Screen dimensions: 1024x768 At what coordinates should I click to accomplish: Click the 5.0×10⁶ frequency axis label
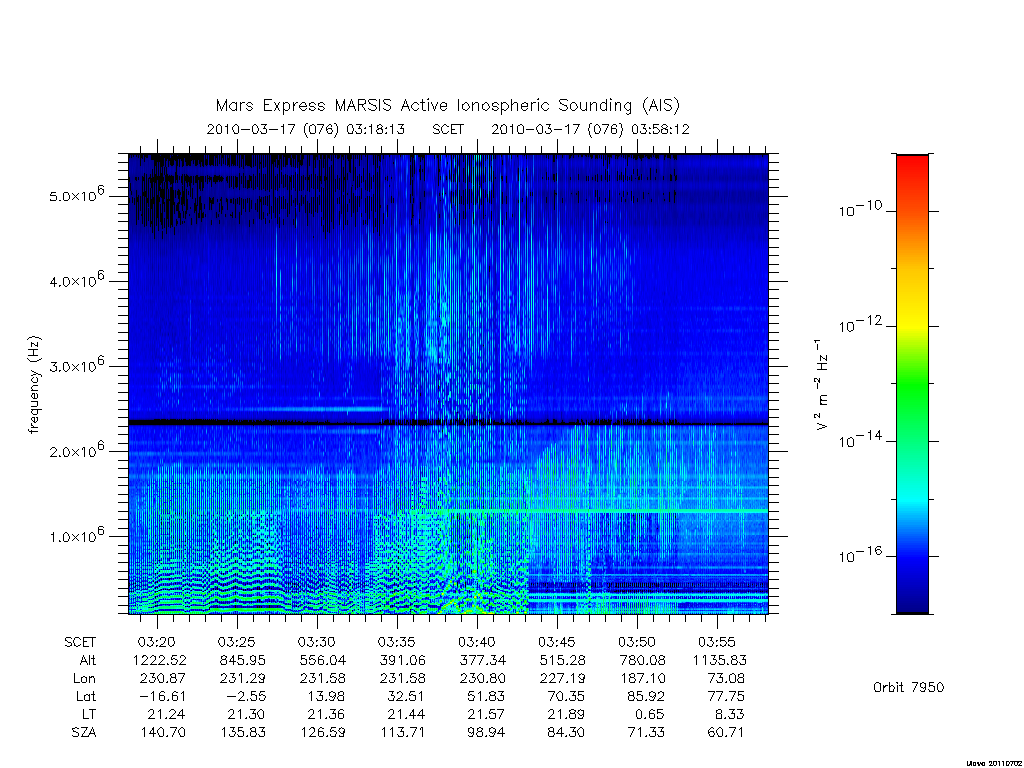coord(76,195)
